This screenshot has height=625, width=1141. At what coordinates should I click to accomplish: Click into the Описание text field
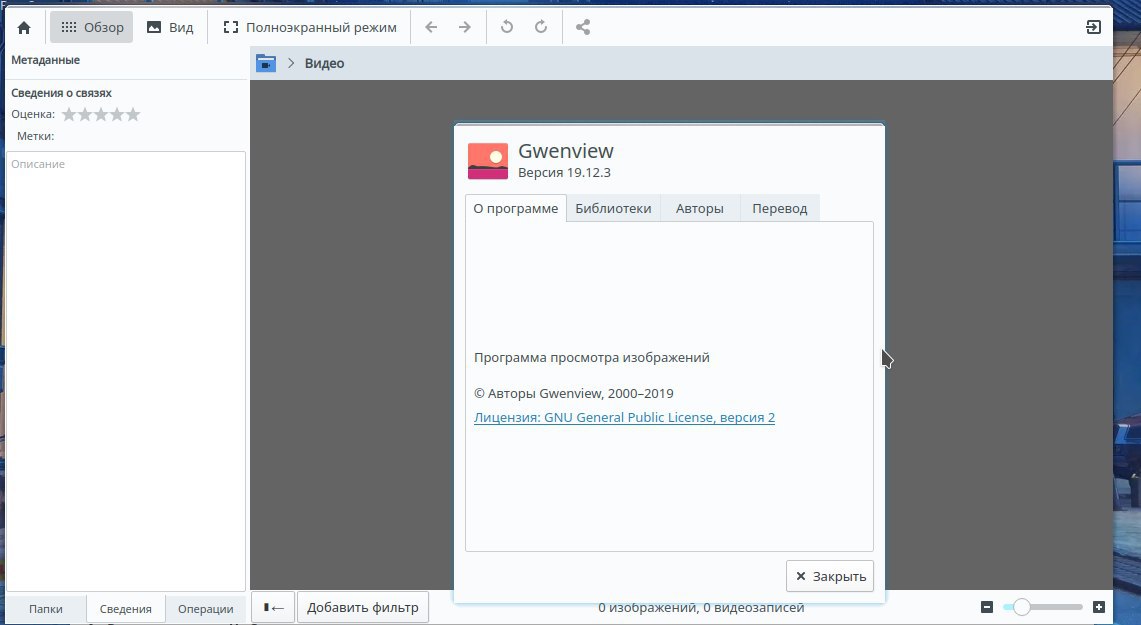(126, 371)
